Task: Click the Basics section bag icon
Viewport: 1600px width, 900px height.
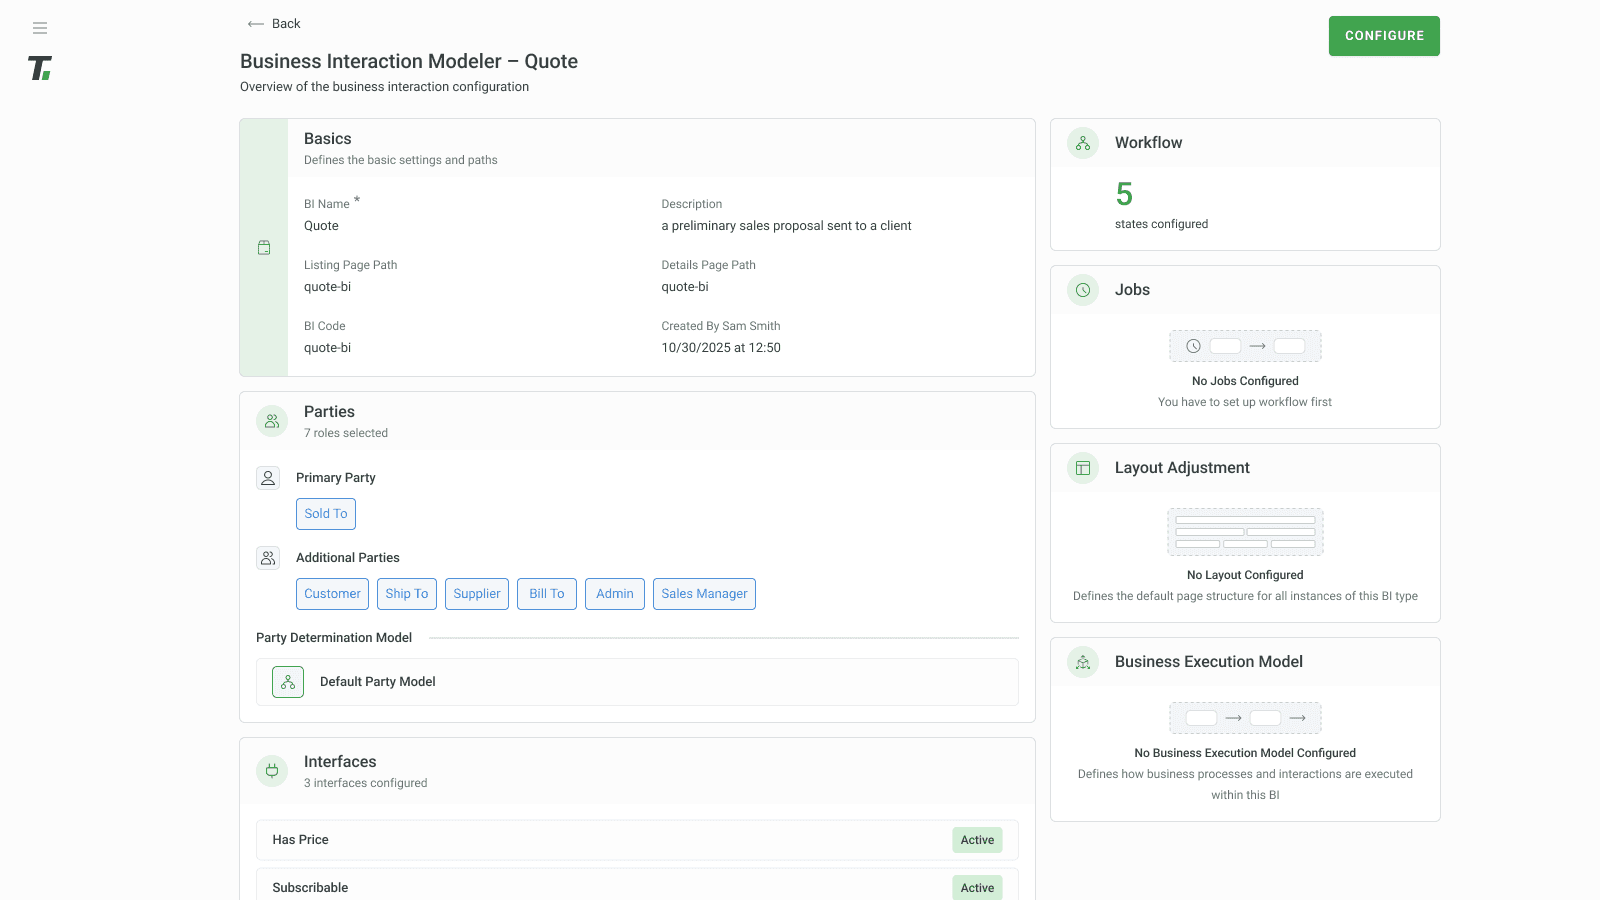Action: pos(264,247)
